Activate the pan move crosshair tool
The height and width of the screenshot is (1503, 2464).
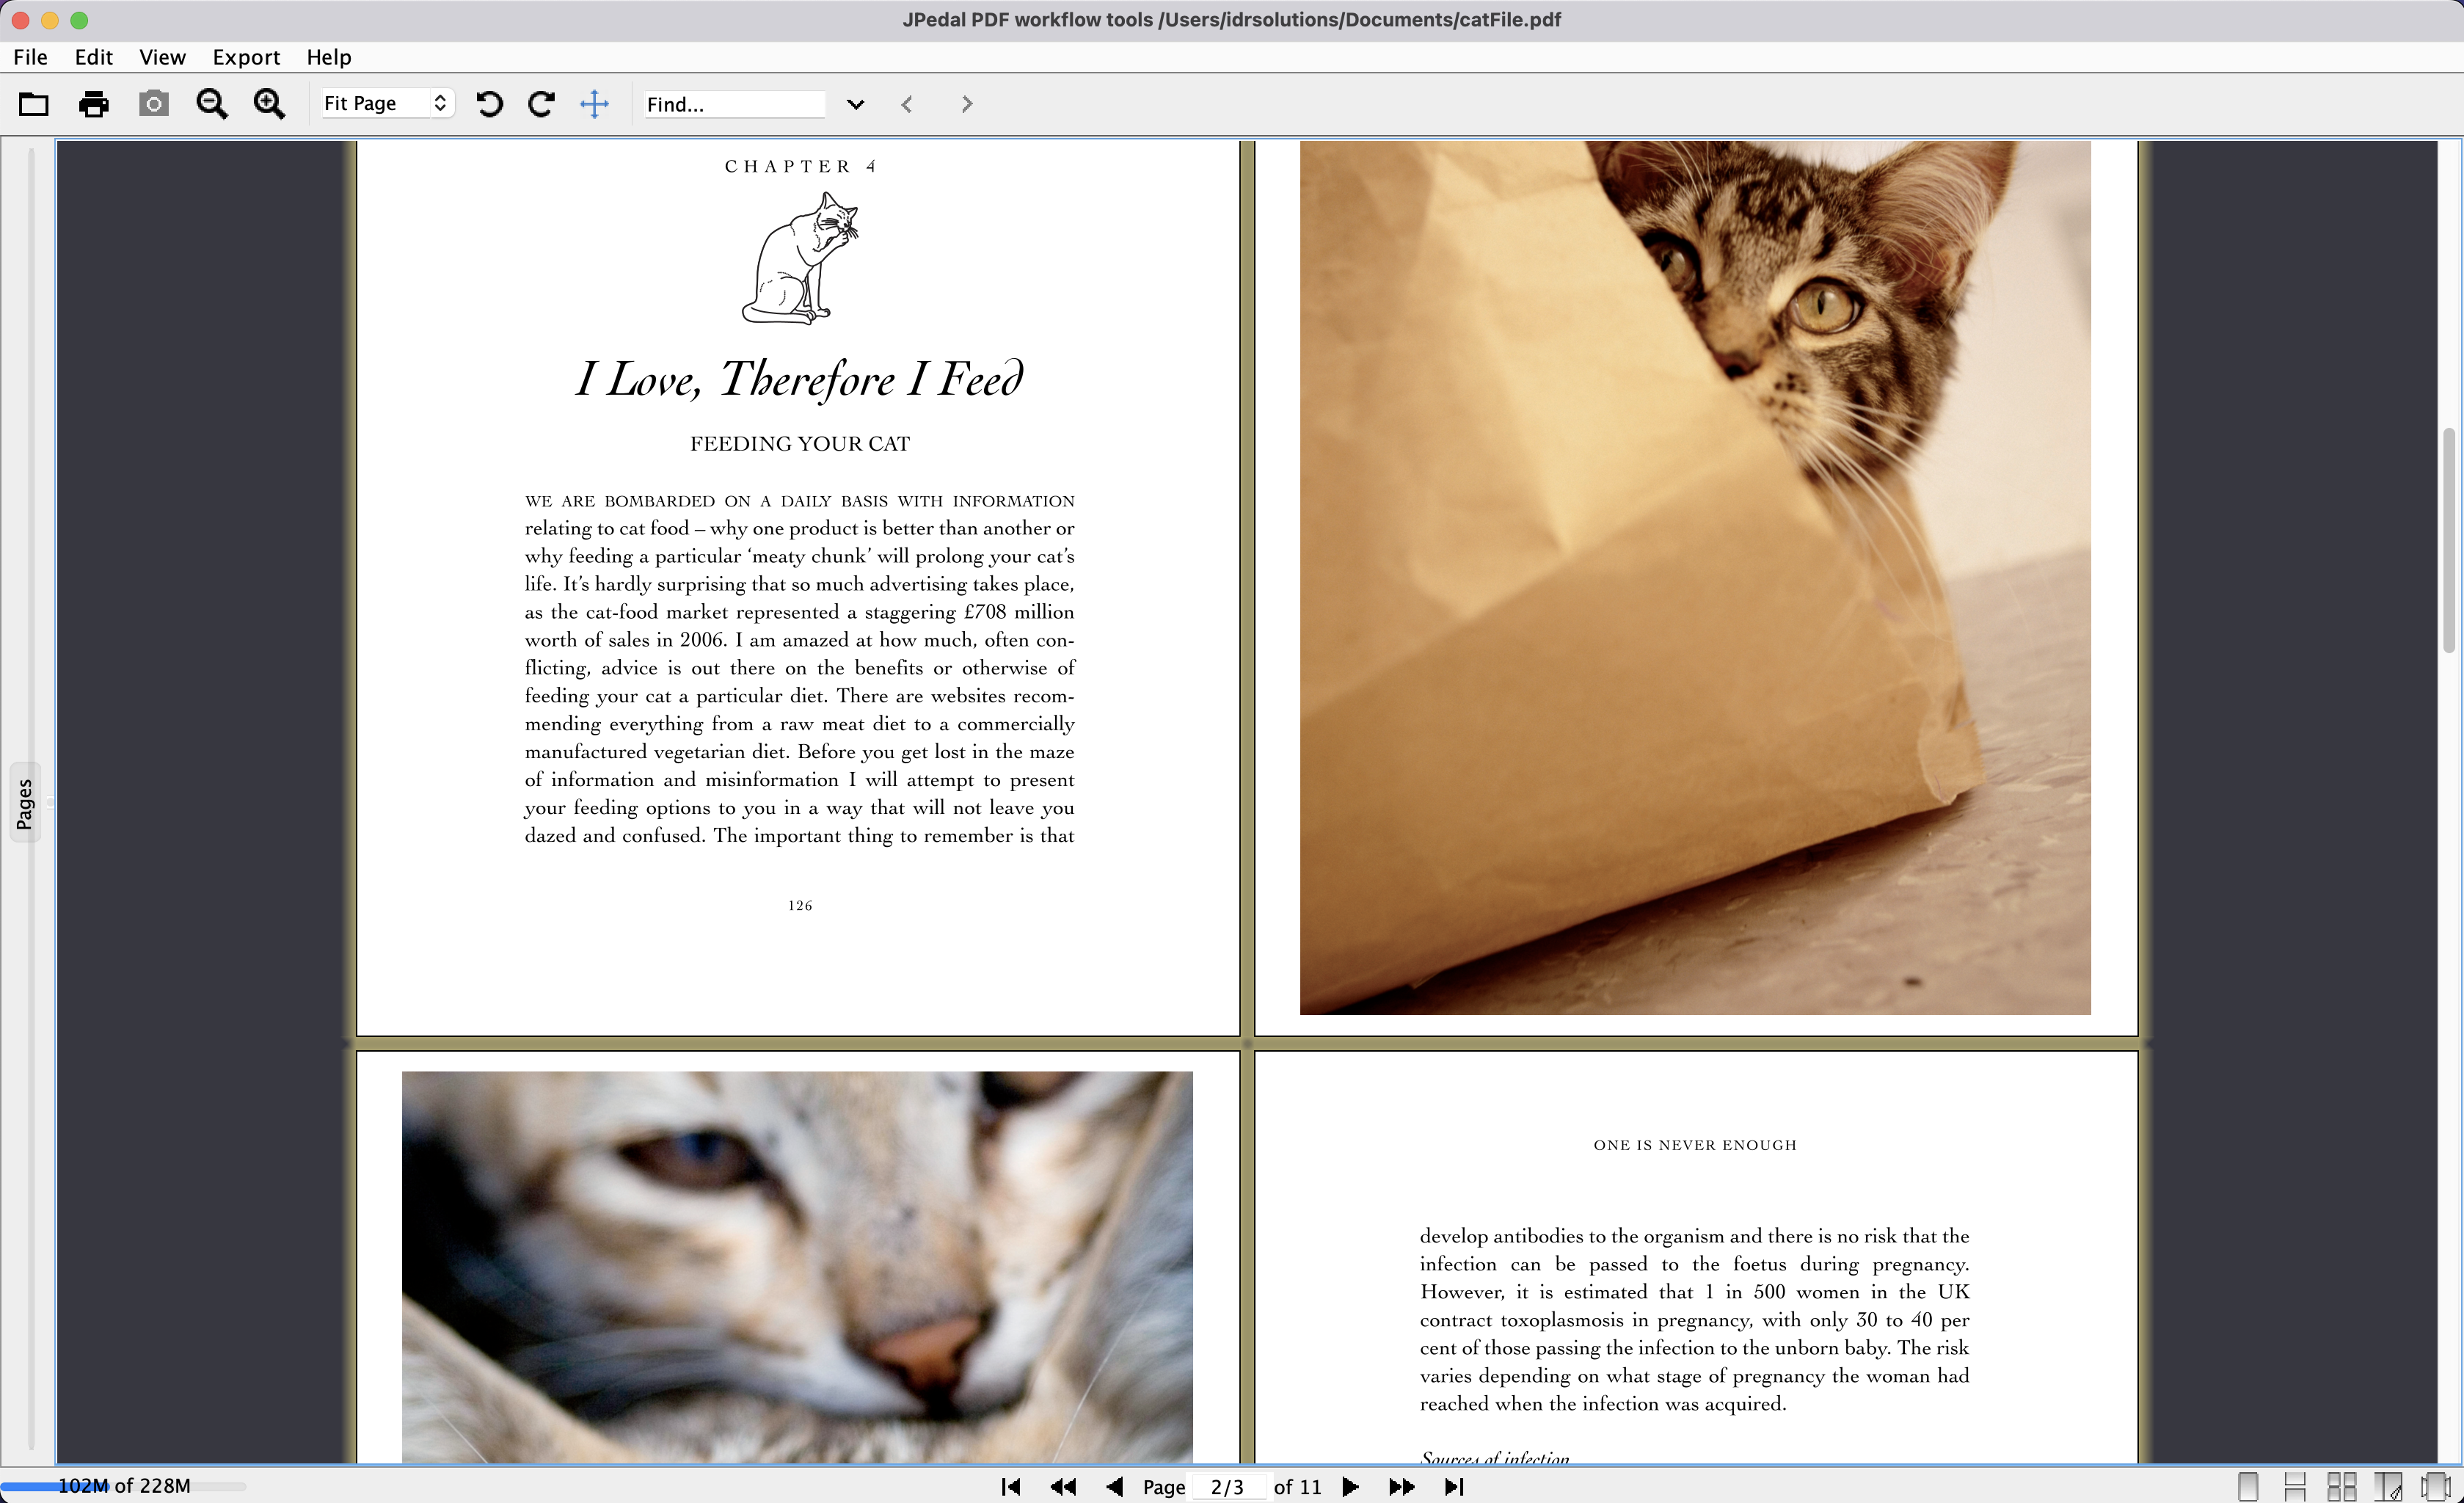click(x=594, y=104)
